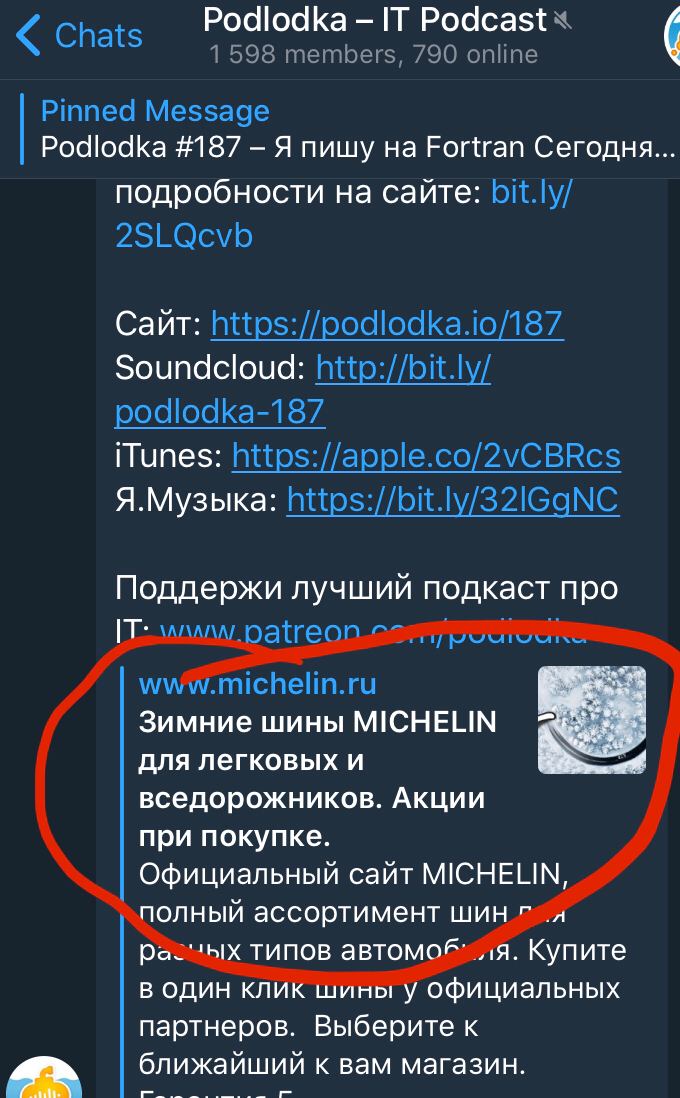The image size is (680, 1098).
Task: Click the Michelin winter tire thumbnail
Action: click(592, 720)
